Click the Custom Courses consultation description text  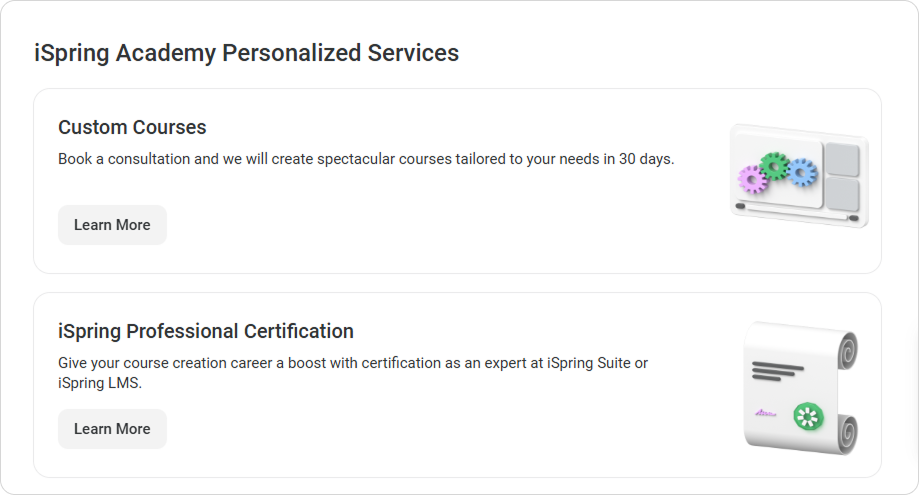366,159
